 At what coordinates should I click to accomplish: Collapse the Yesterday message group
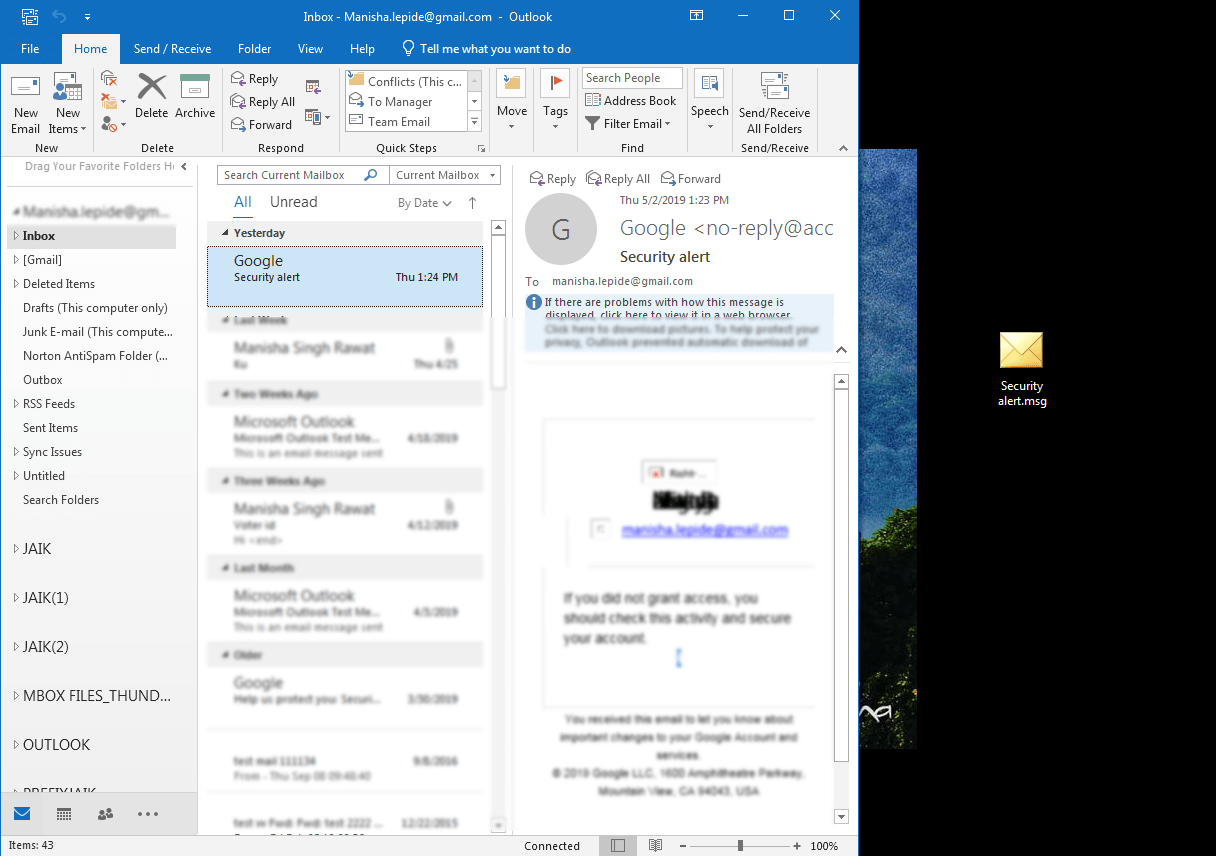pyautogui.click(x=227, y=233)
